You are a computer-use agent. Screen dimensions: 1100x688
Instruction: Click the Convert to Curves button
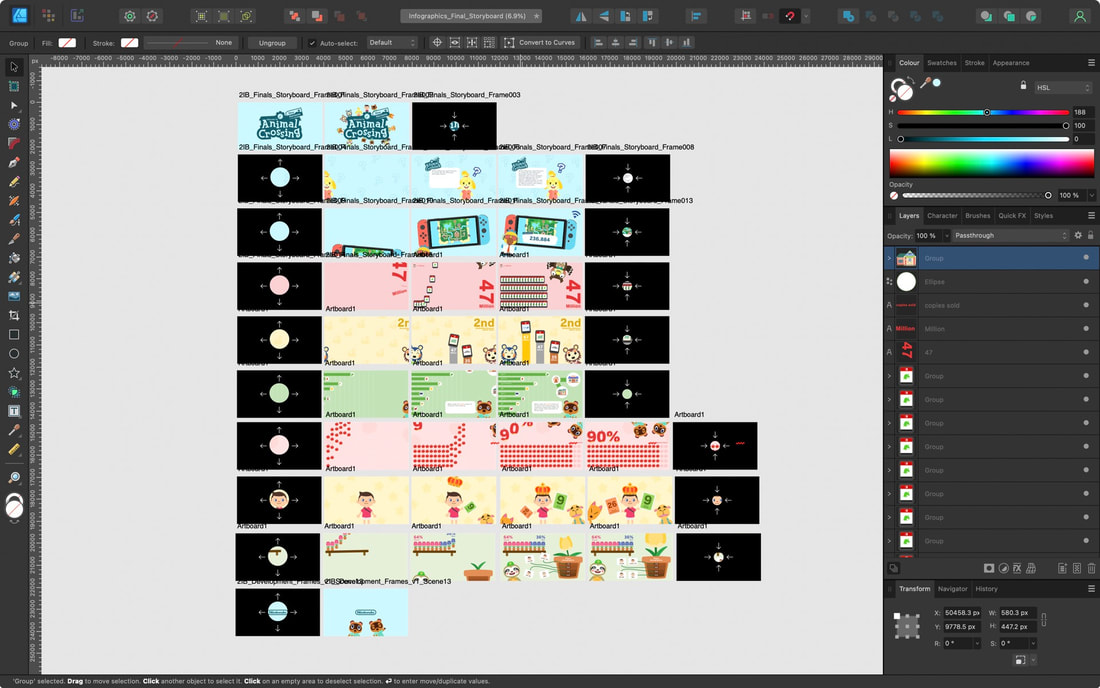point(539,43)
